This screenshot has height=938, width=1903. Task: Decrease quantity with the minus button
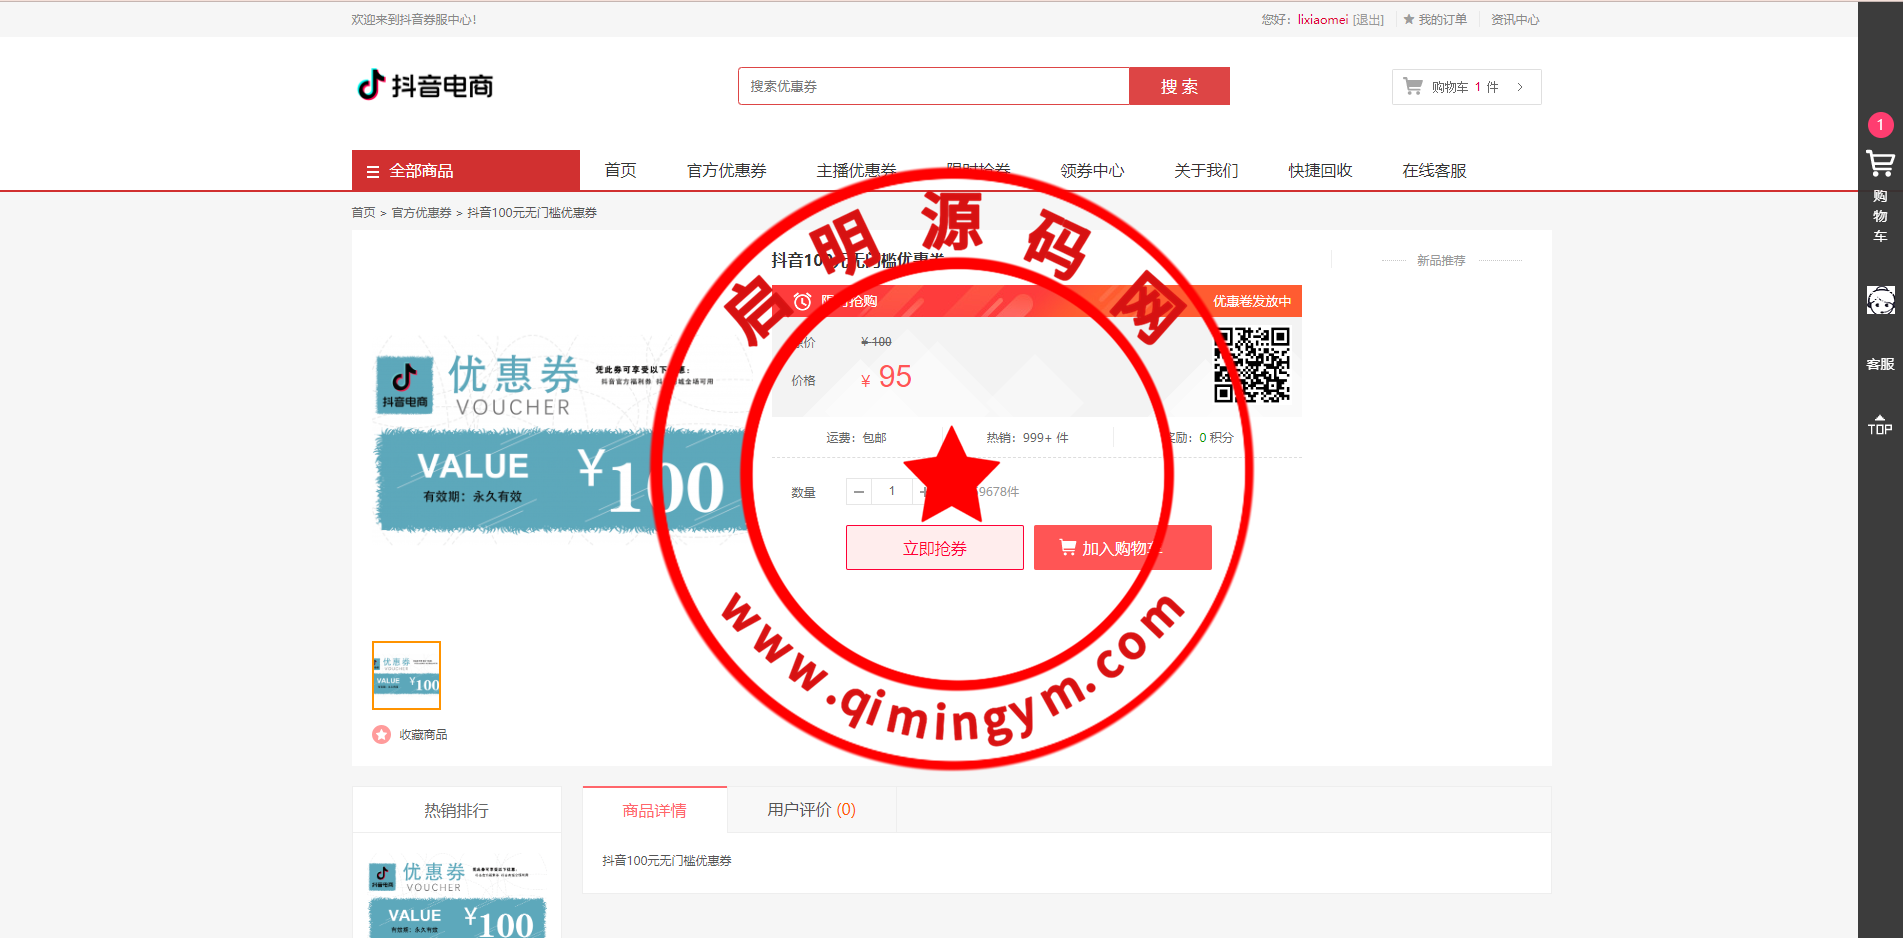[859, 492]
